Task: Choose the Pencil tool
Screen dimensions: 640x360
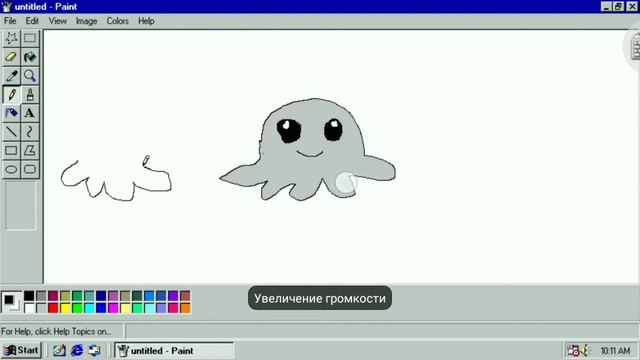Action: 11,94
